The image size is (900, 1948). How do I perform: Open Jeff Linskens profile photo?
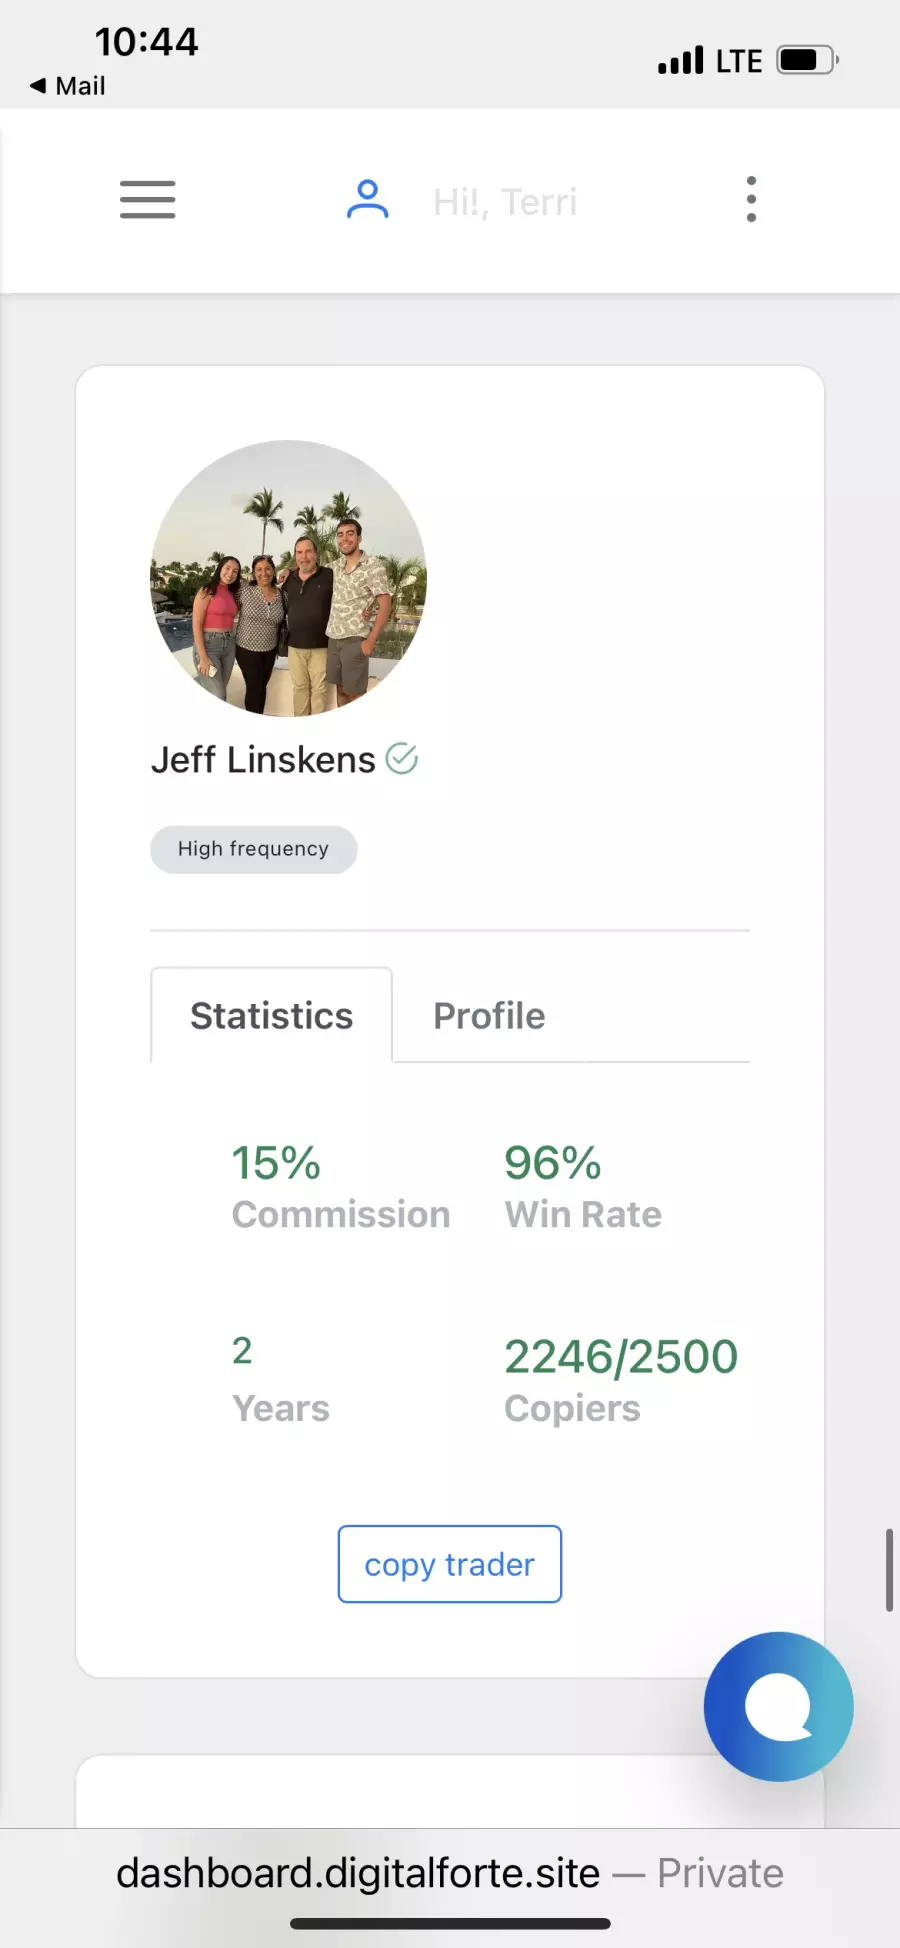point(289,578)
